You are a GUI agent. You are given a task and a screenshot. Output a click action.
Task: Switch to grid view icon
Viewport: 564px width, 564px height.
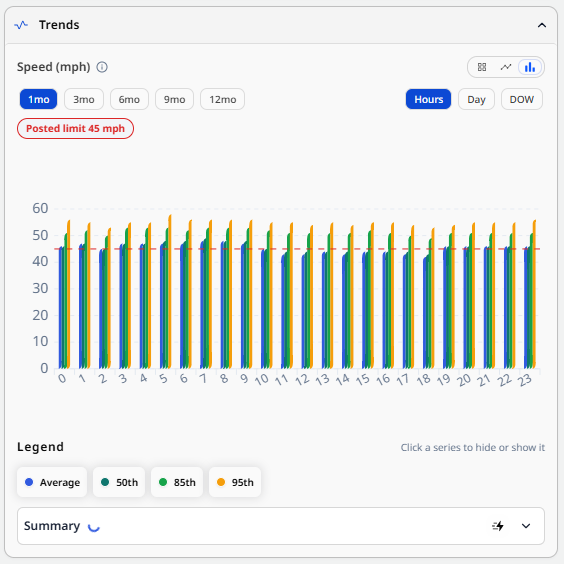pos(482,67)
